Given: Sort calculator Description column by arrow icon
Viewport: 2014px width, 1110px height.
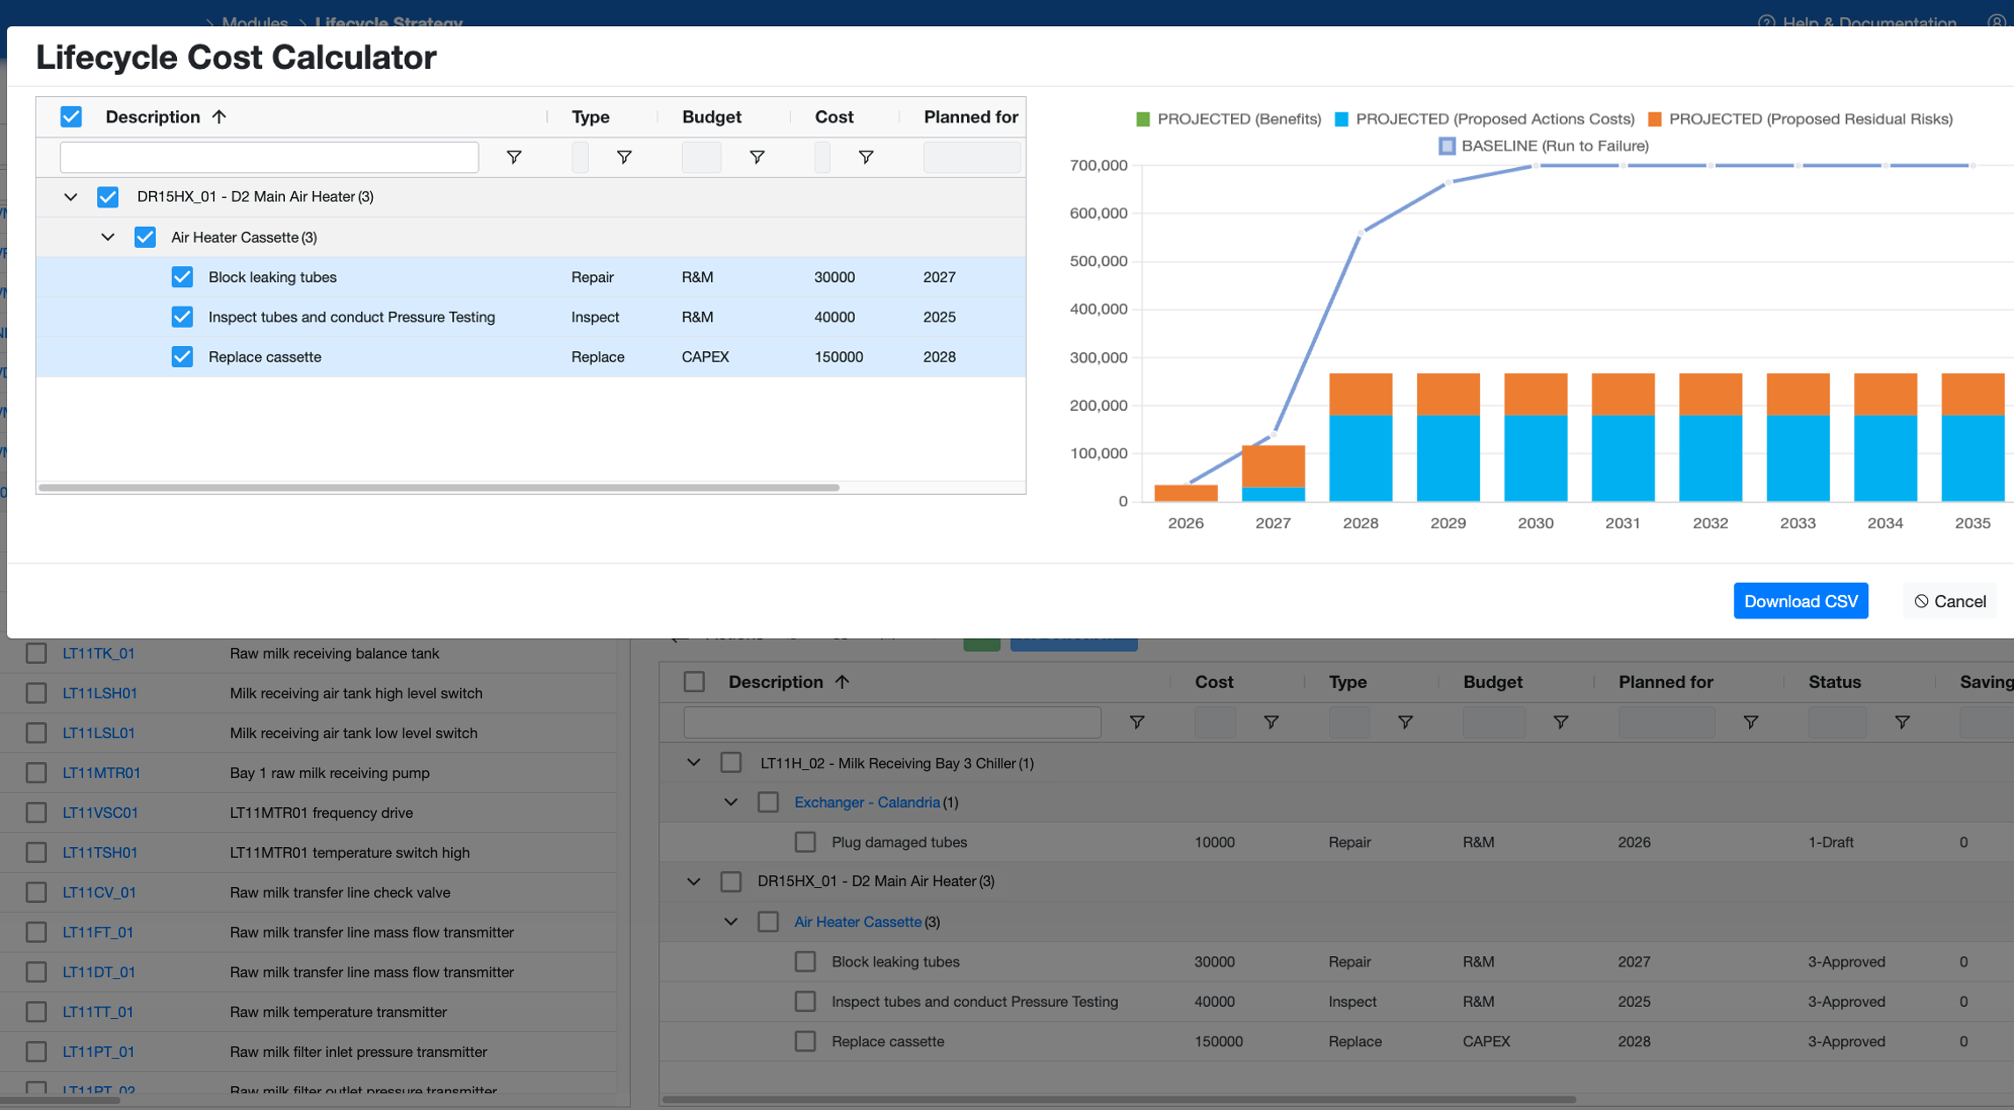Looking at the screenshot, I should click(219, 117).
